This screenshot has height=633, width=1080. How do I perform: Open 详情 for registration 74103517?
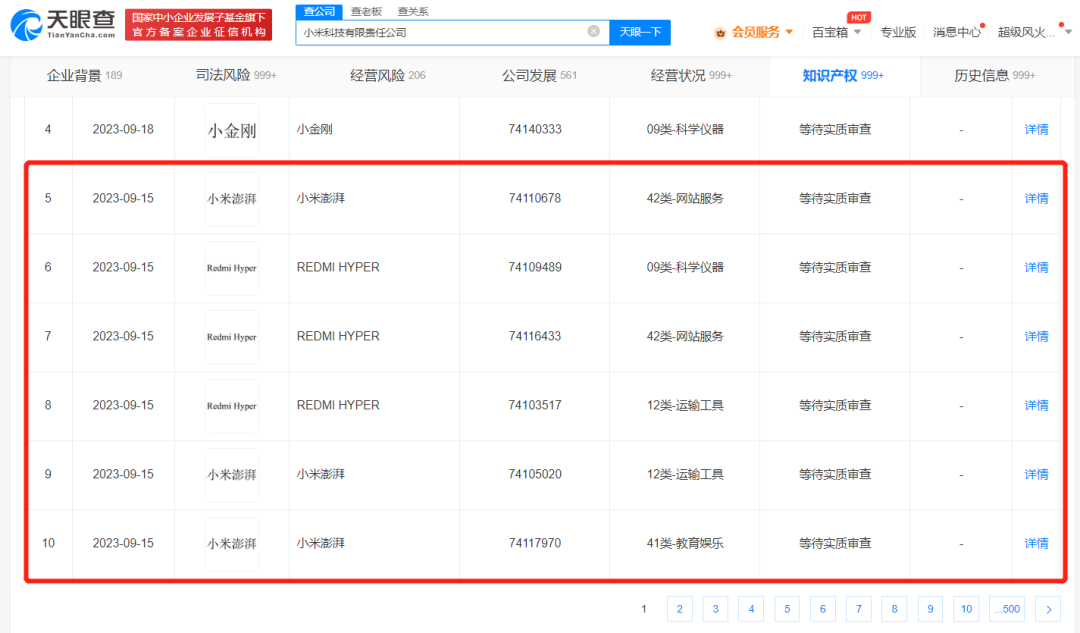pyautogui.click(x=1036, y=405)
